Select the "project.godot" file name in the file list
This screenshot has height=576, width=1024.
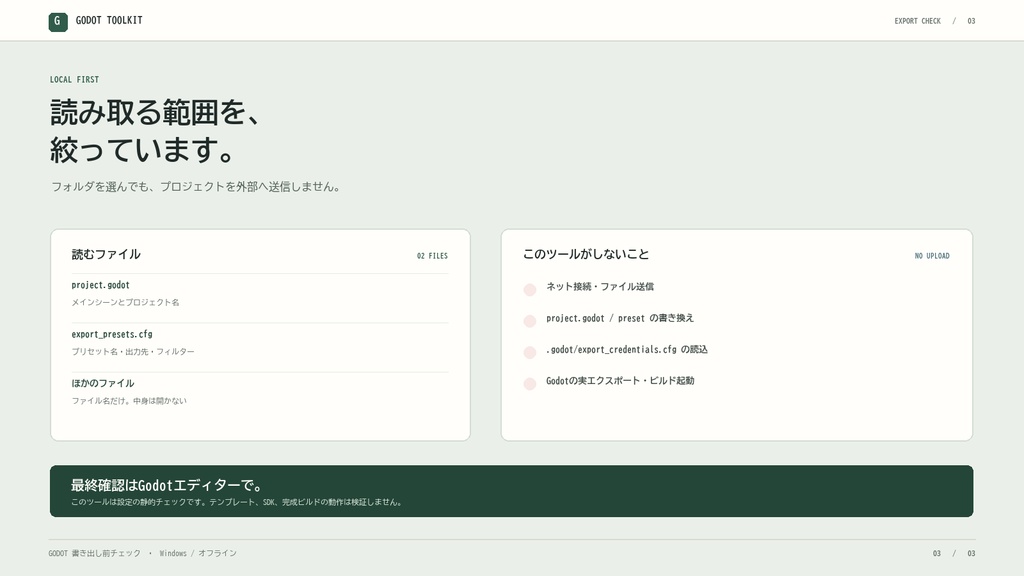coord(101,285)
